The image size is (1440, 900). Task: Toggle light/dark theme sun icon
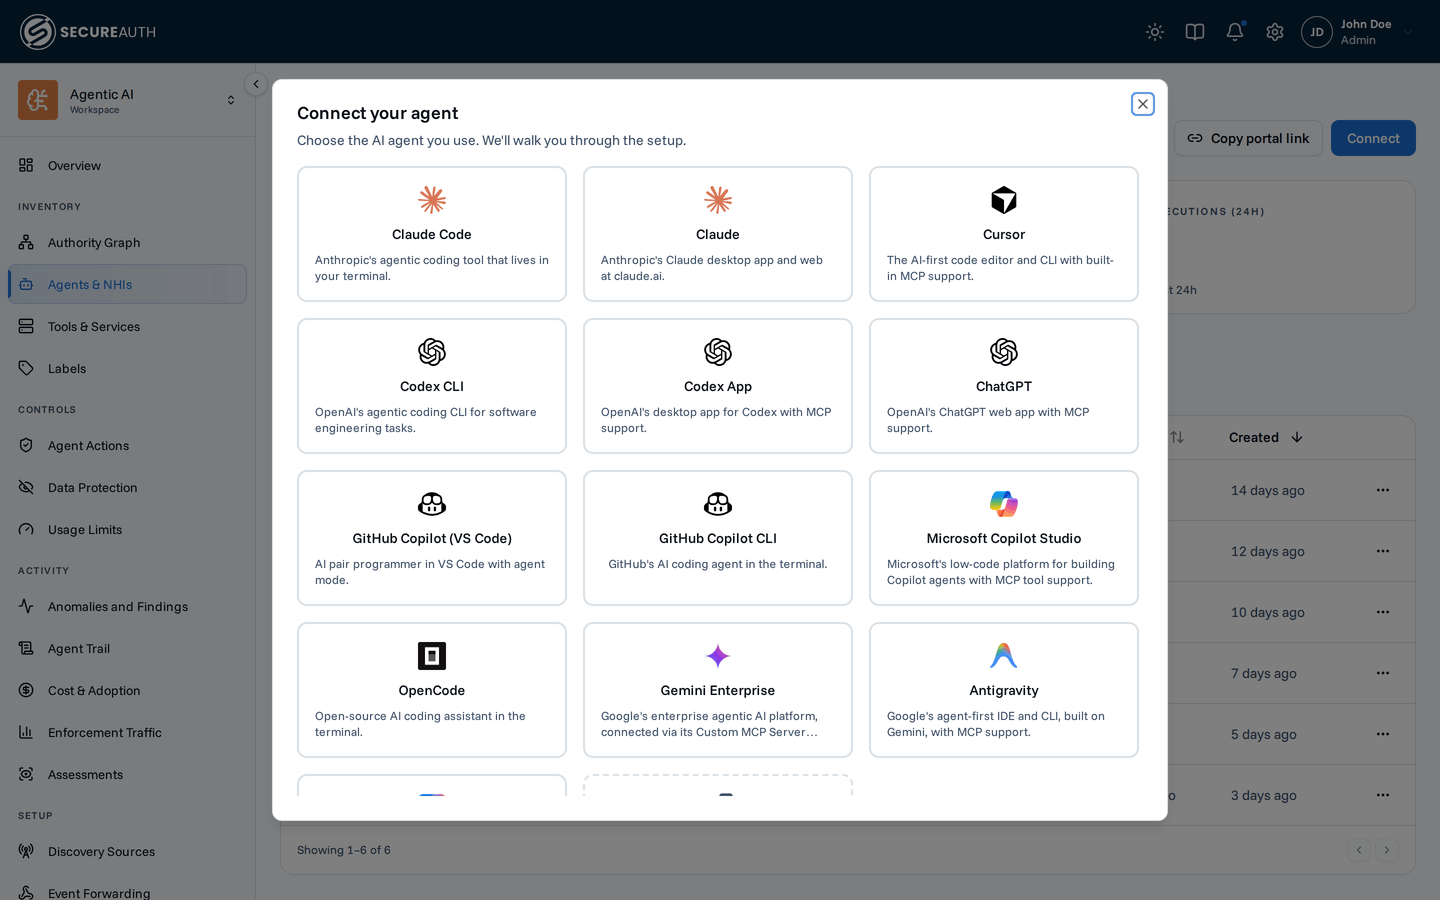tap(1155, 32)
